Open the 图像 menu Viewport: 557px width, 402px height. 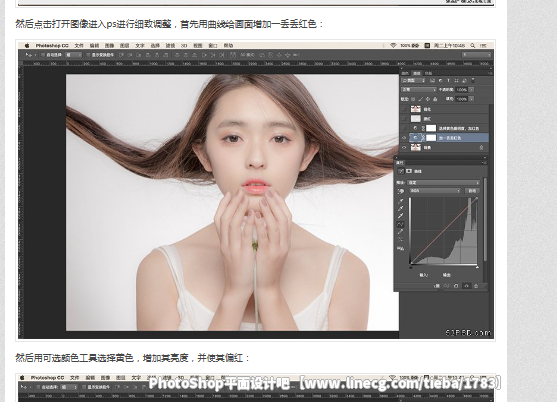(109, 45)
